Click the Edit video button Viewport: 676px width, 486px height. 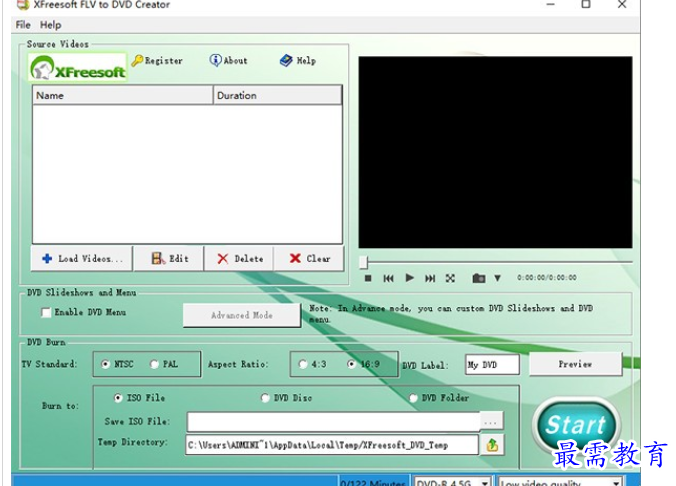tap(169, 259)
